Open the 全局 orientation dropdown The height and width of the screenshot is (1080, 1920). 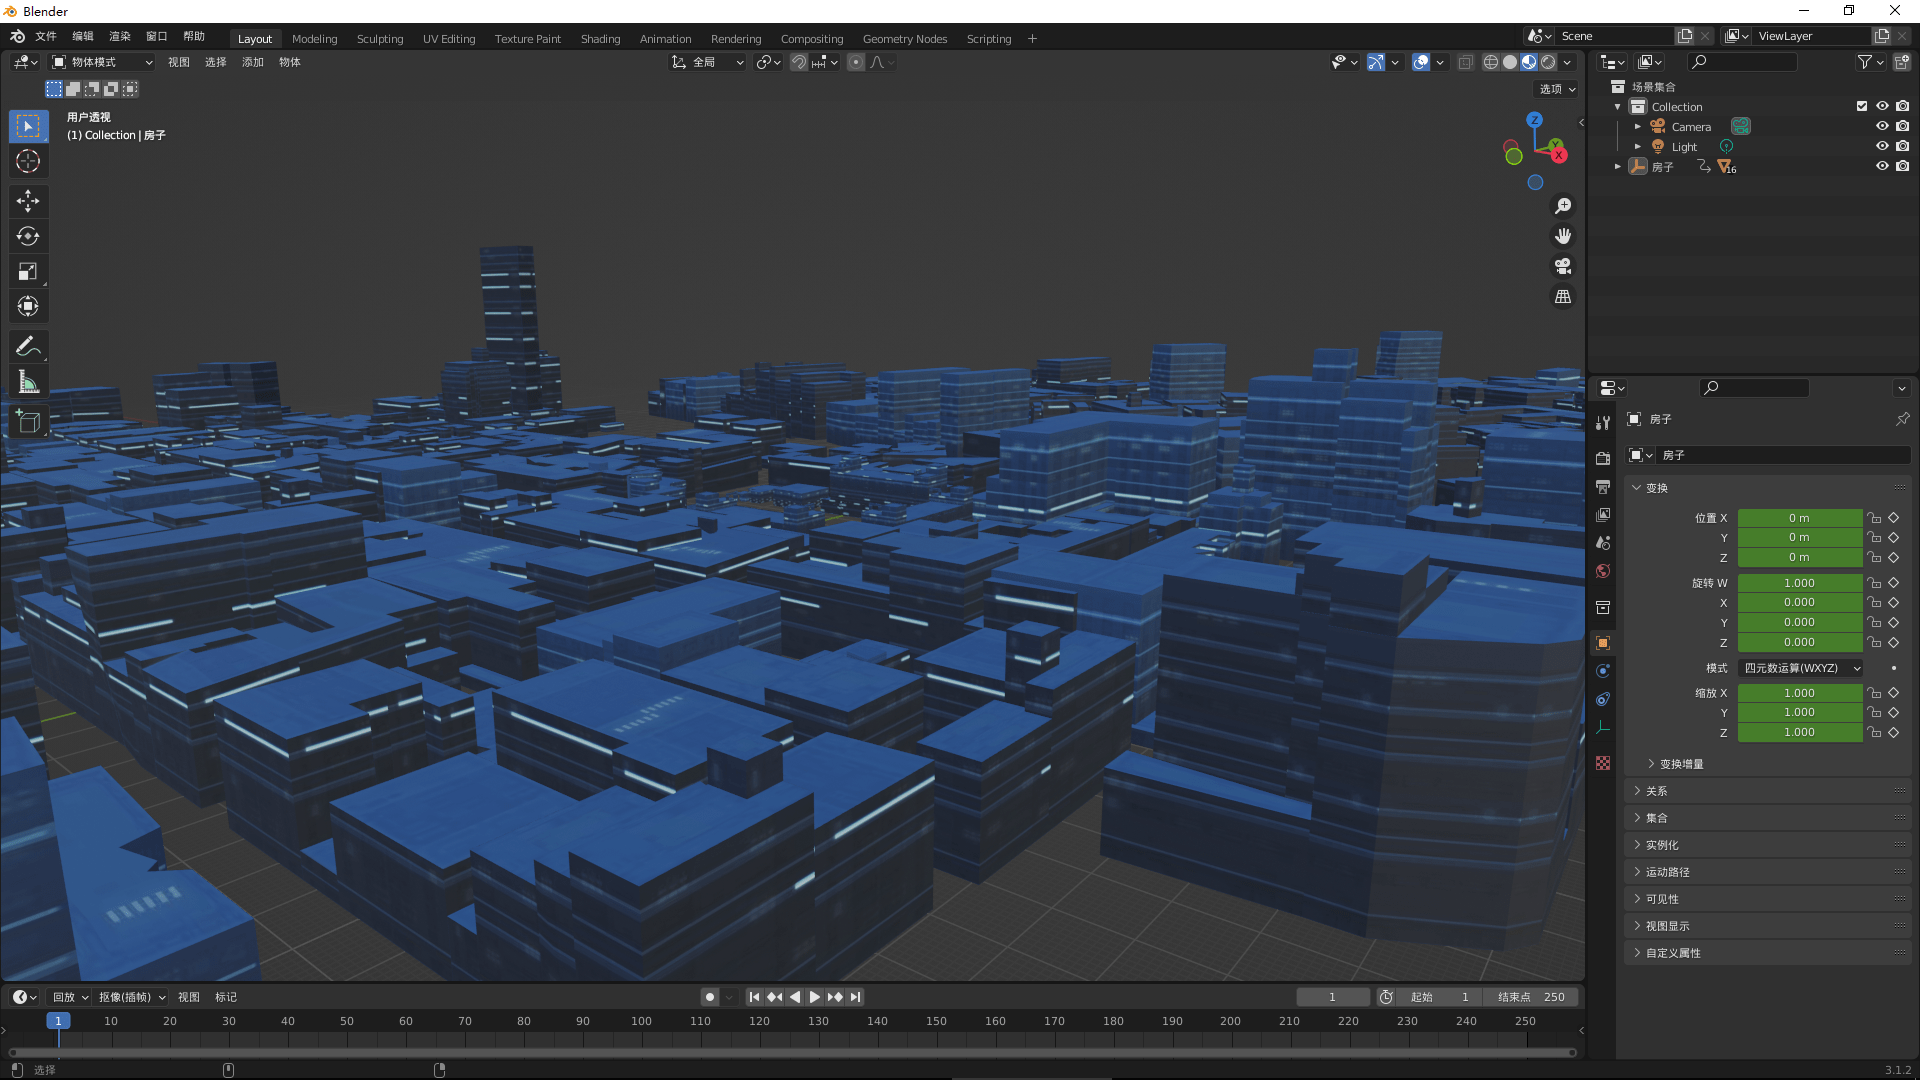point(708,62)
